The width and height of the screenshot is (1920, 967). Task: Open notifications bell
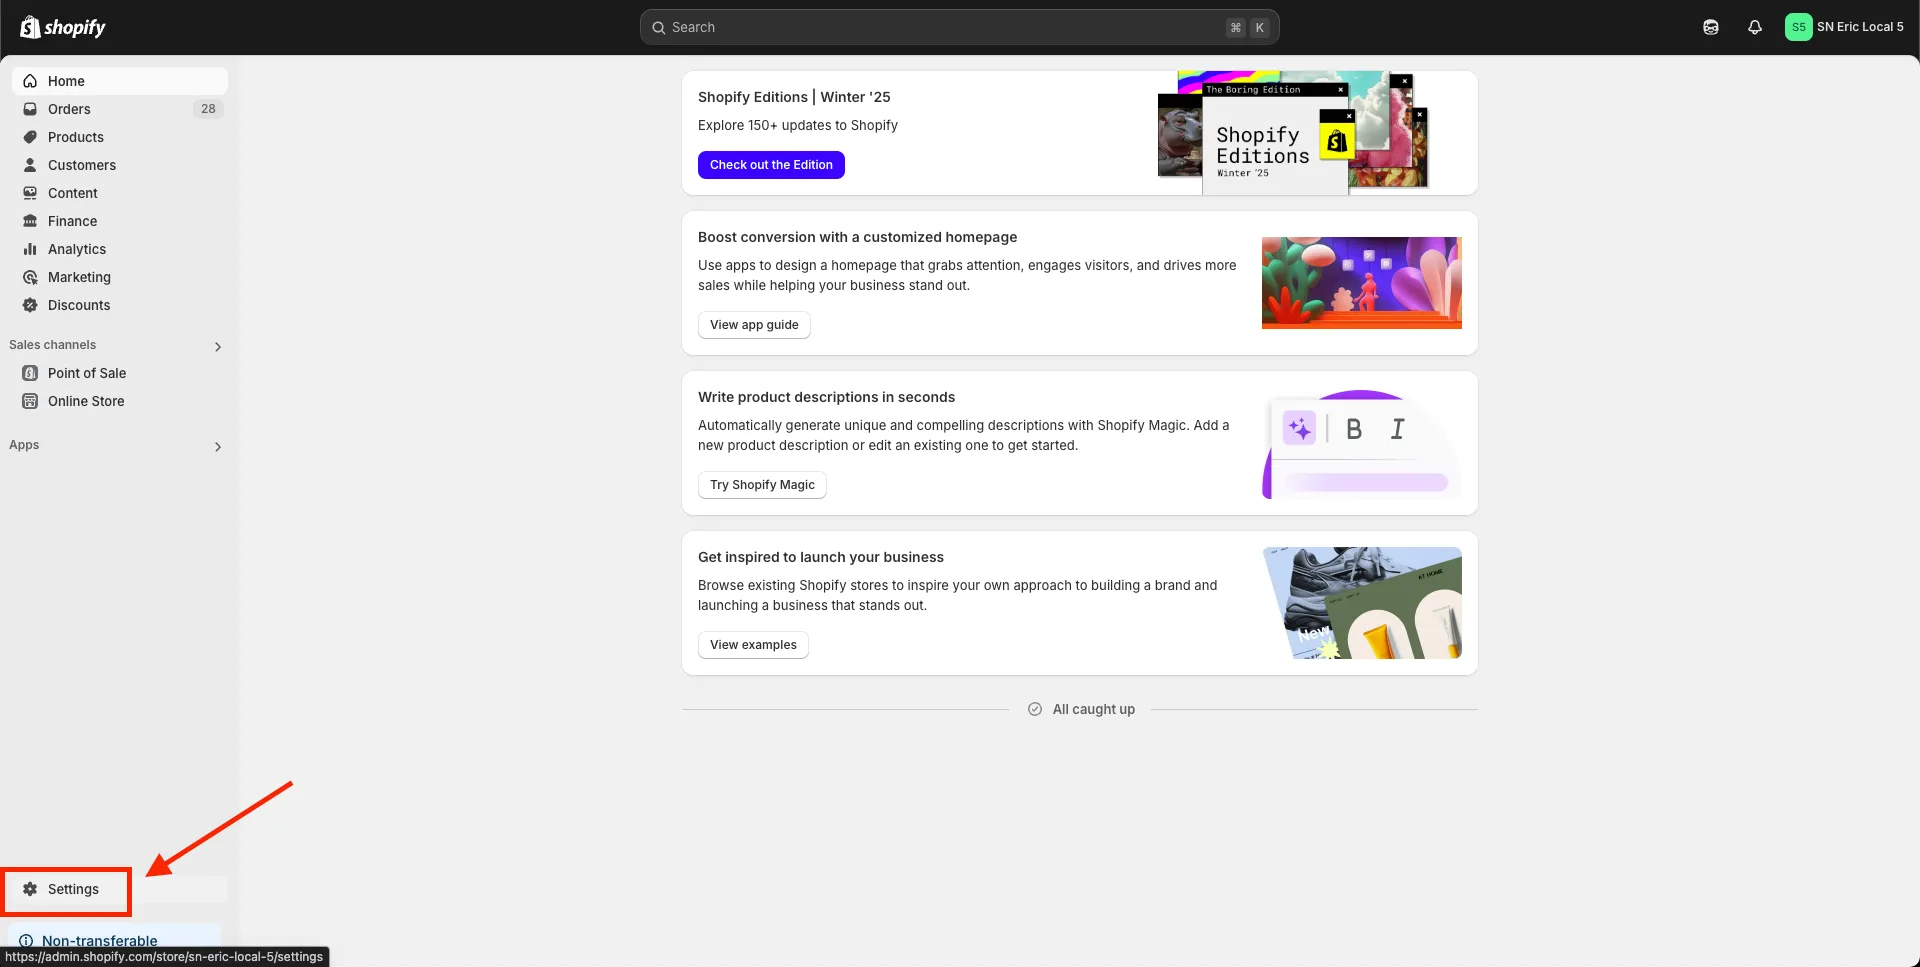pyautogui.click(x=1755, y=27)
